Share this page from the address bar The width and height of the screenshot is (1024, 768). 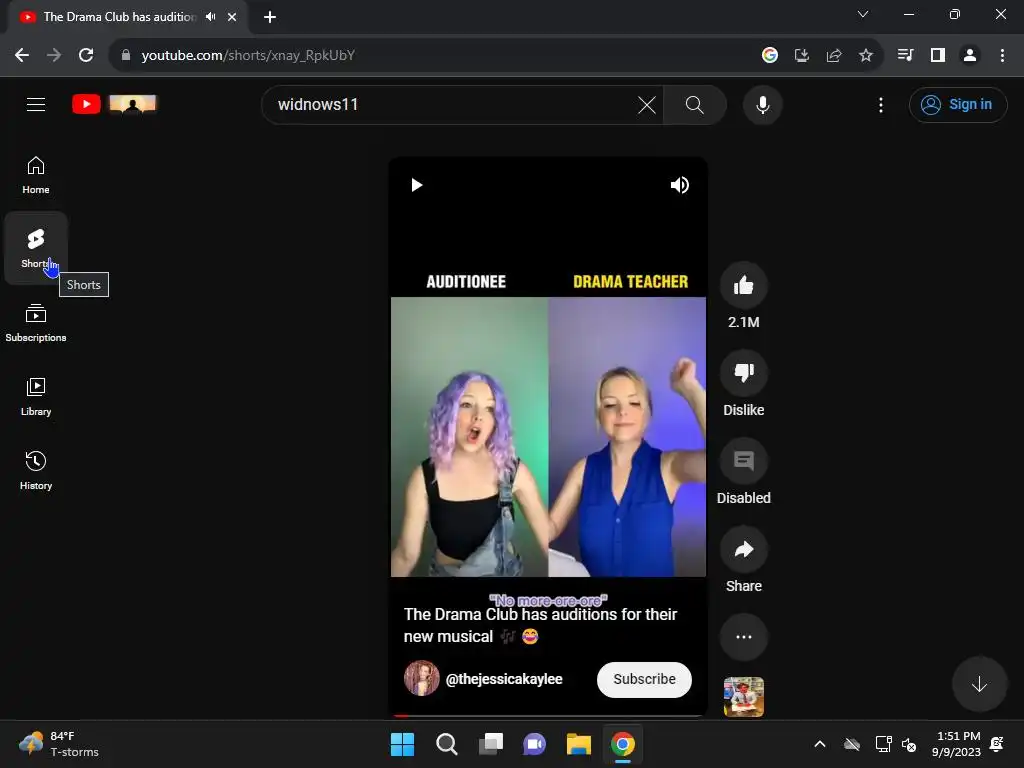833,56
